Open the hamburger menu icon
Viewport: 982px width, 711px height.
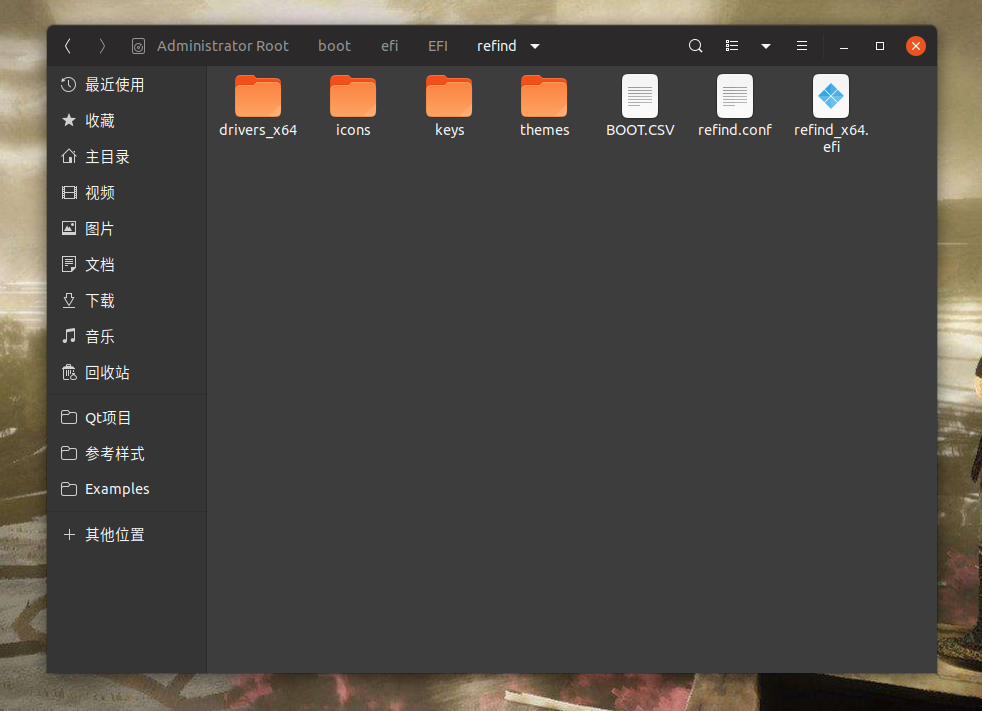tap(801, 46)
